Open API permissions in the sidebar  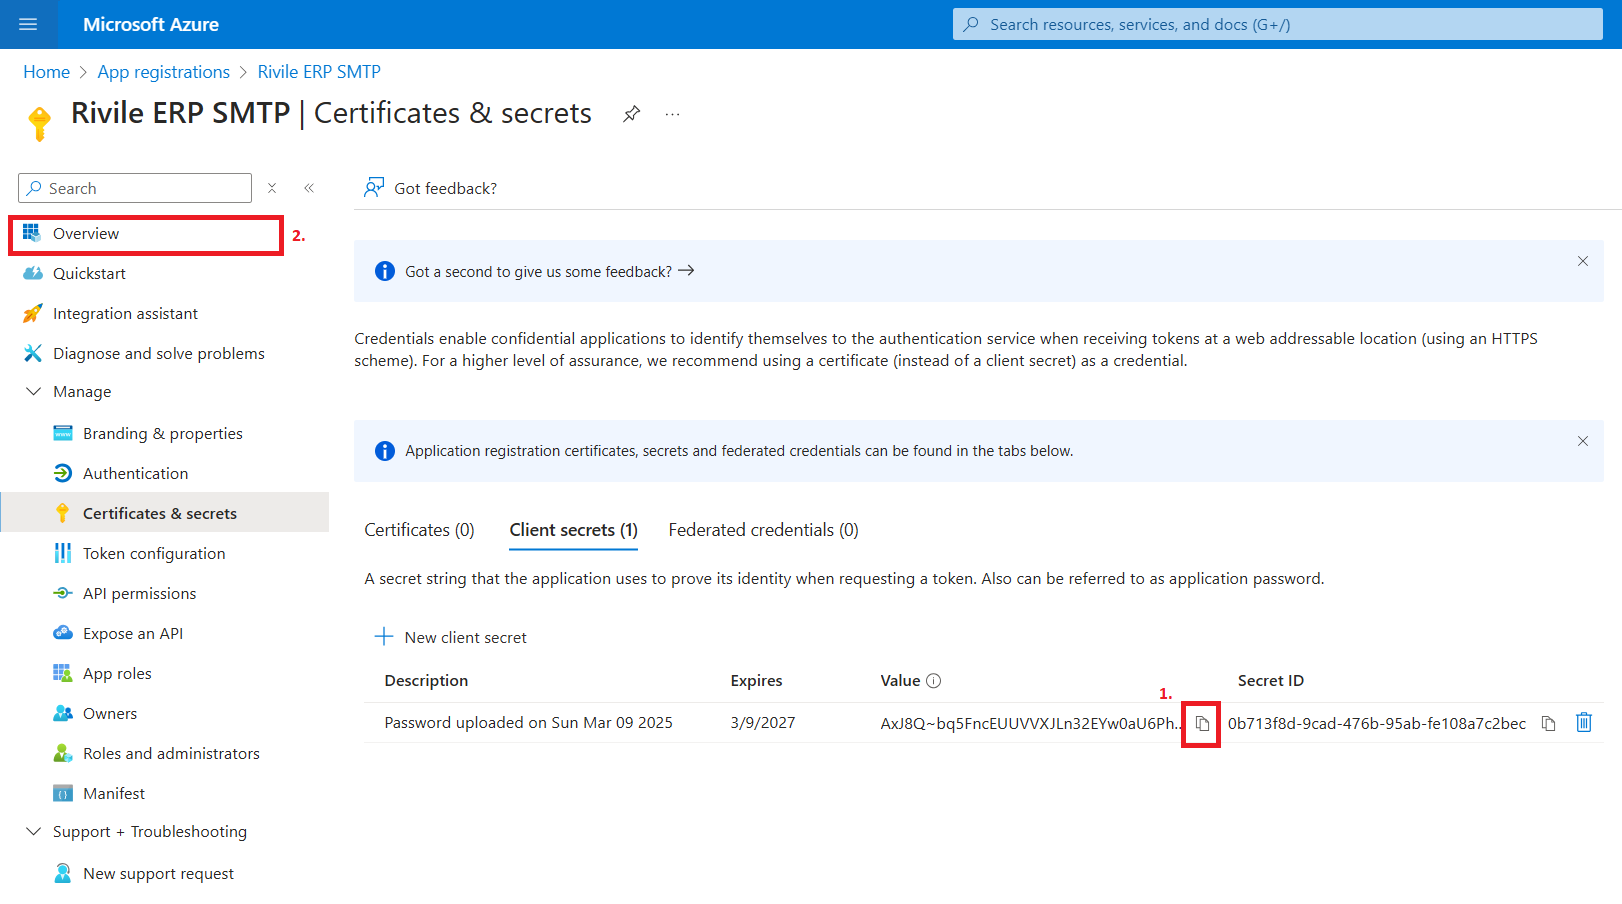(x=139, y=594)
